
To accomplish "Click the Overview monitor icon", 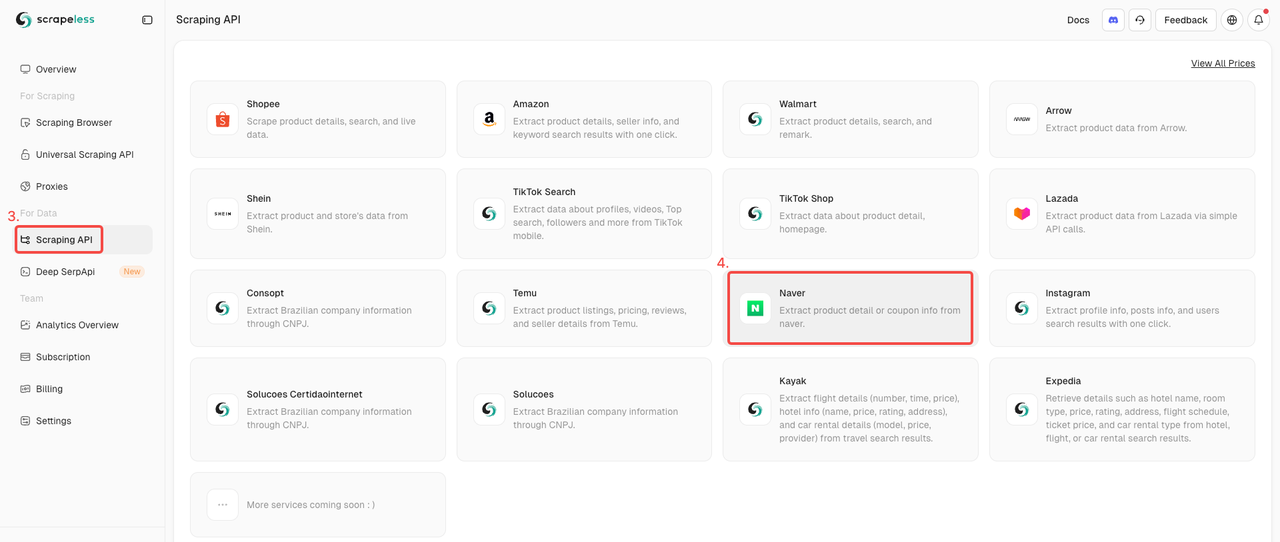I will point(26,69).
